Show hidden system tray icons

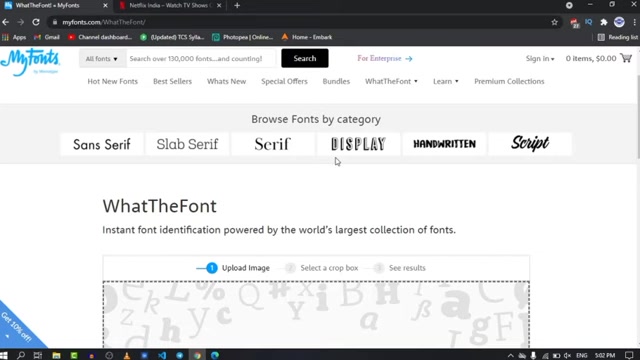511,356
